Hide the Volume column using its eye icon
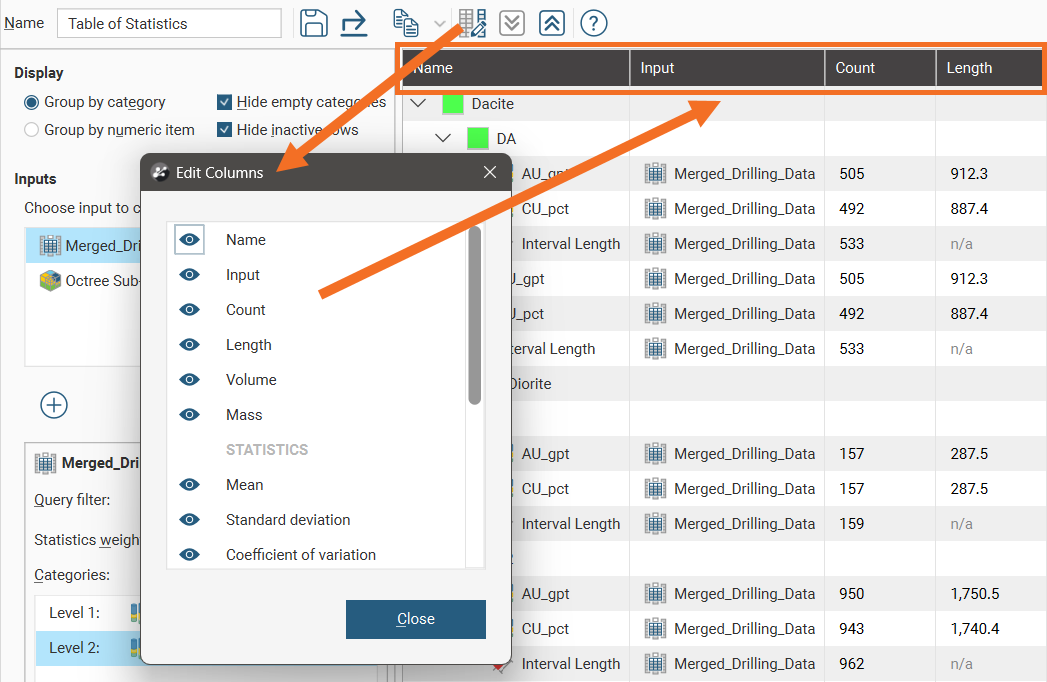Viewport: 1047px width, 682px height. [x=189, y=380]
